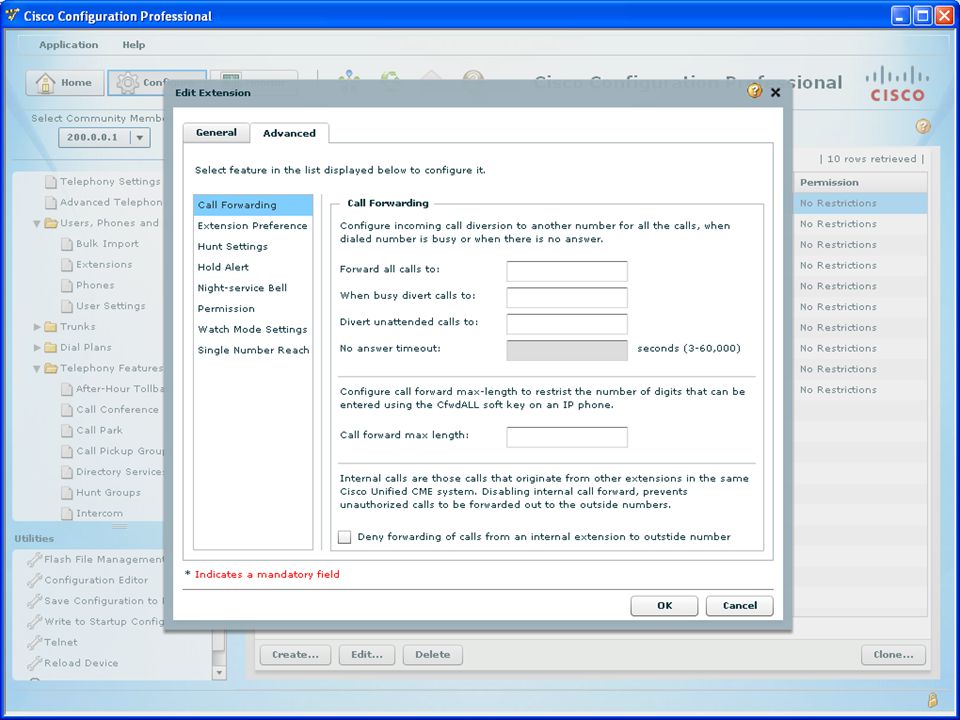Screen dimensions: 960x720
Task: Open User Settings page
Action: (103, 306)
